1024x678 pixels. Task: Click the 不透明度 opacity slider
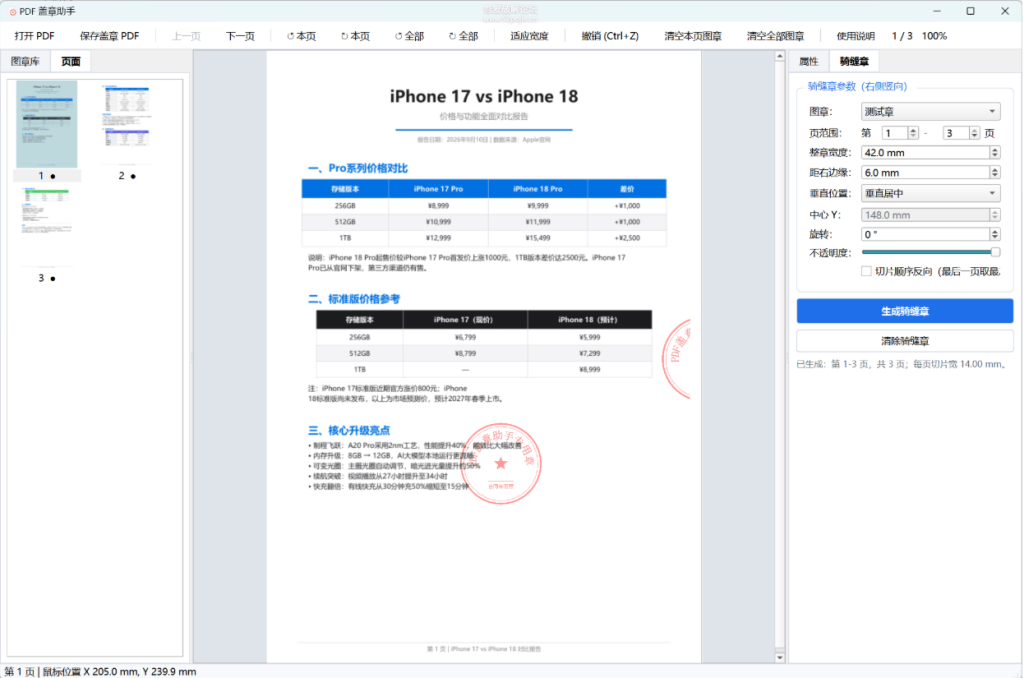[x=931, y=252]
